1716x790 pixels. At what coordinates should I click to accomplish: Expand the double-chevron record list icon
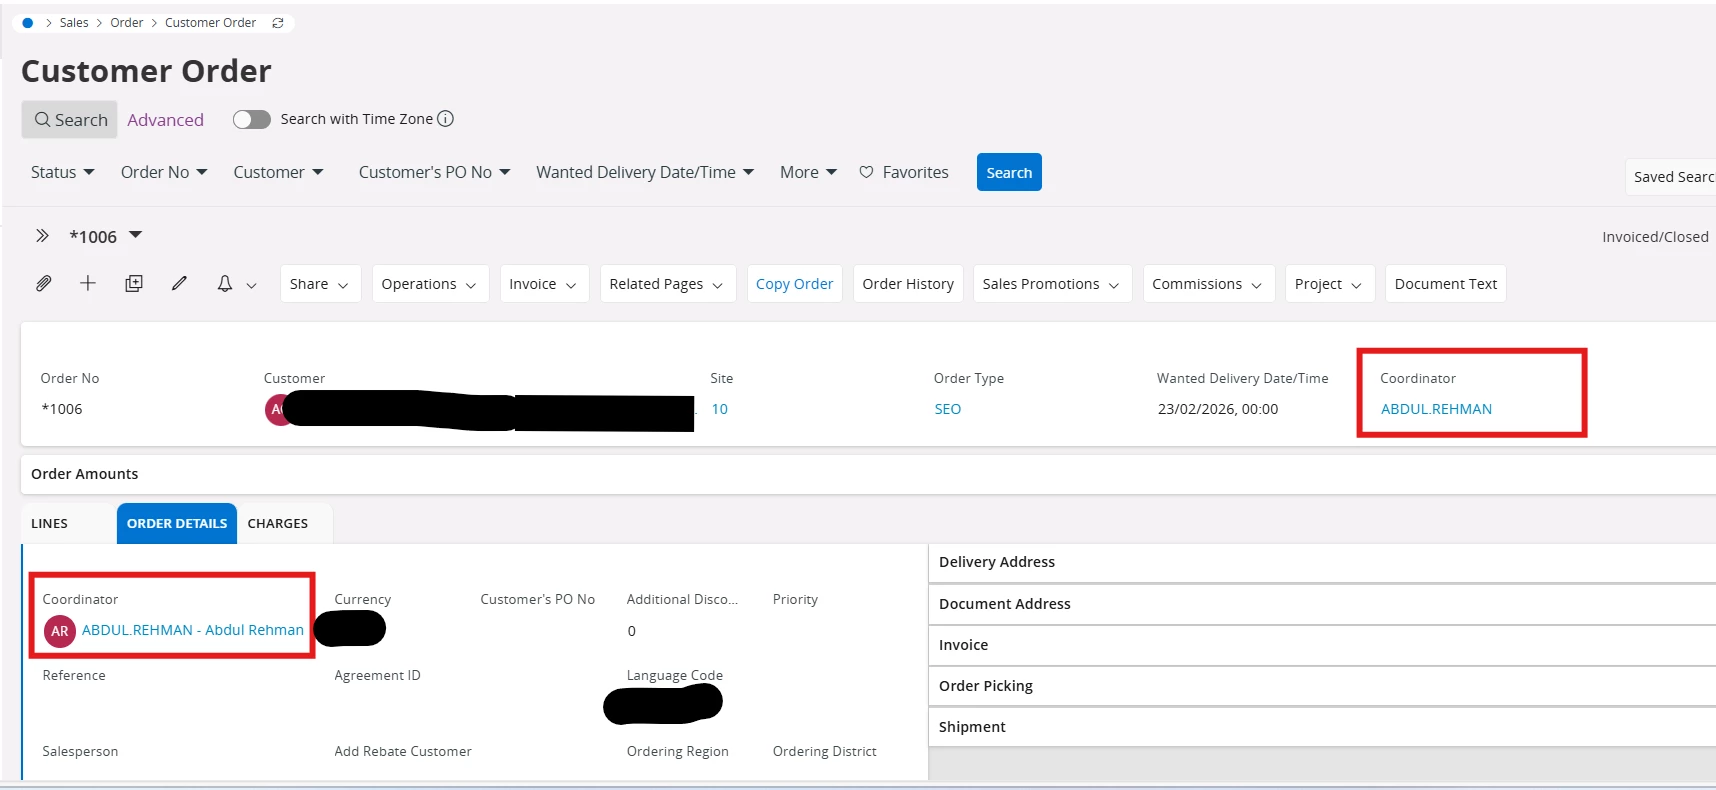tap(42, 236)
